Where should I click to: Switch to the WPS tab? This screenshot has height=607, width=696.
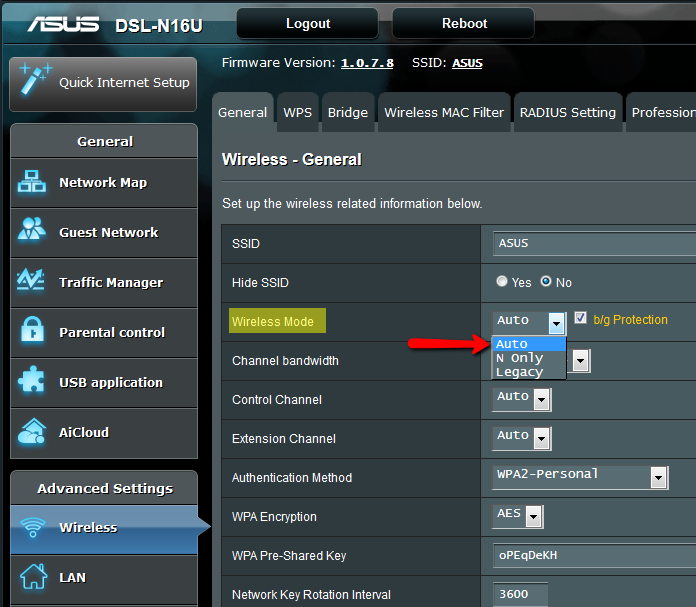[297, 112]
